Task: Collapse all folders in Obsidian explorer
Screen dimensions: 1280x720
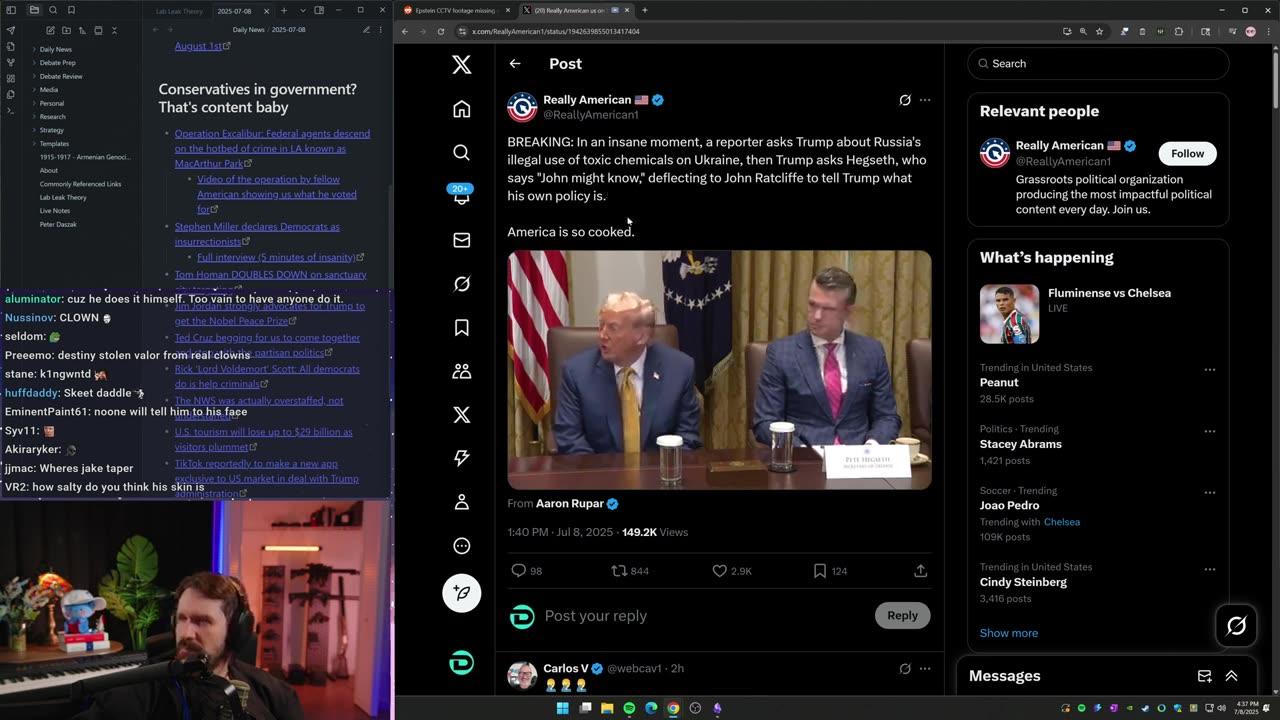Action: (114, 31)
